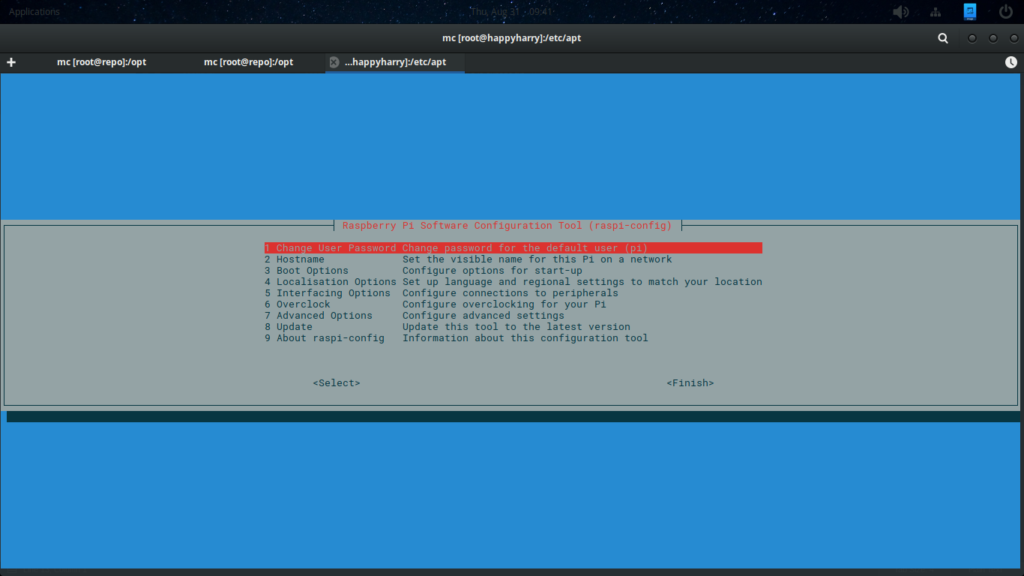
Task: Click 'Set up language and regional settings' description
Action: coord(582,282)
